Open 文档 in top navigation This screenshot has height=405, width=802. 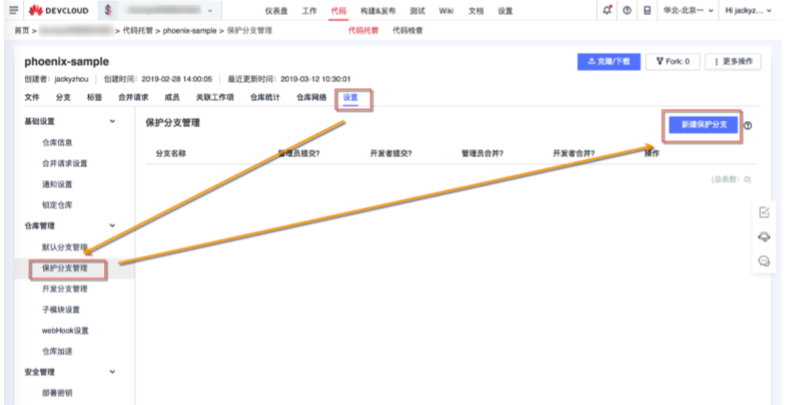tap(476, 11)
